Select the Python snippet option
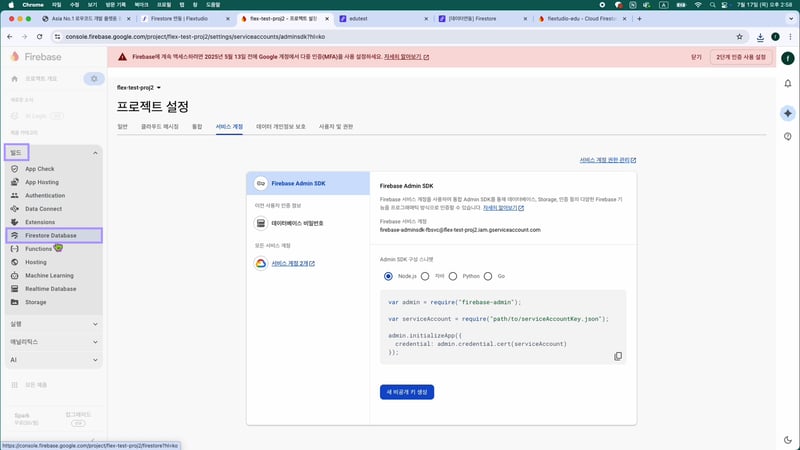The width and height of the screenshot is (800, 450). tap(453, 275)
